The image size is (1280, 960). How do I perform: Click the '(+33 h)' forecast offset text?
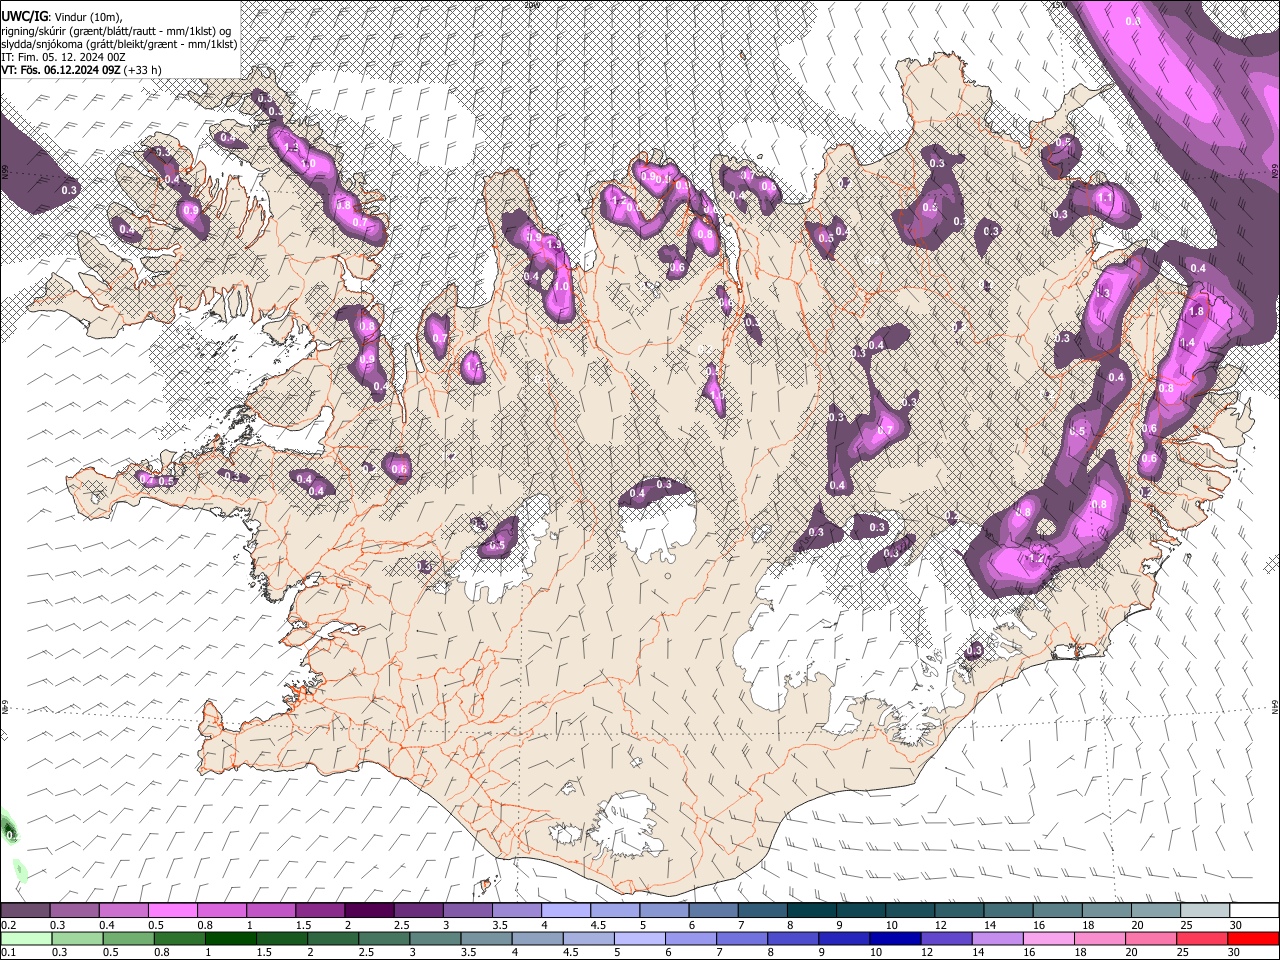point(143,70)
